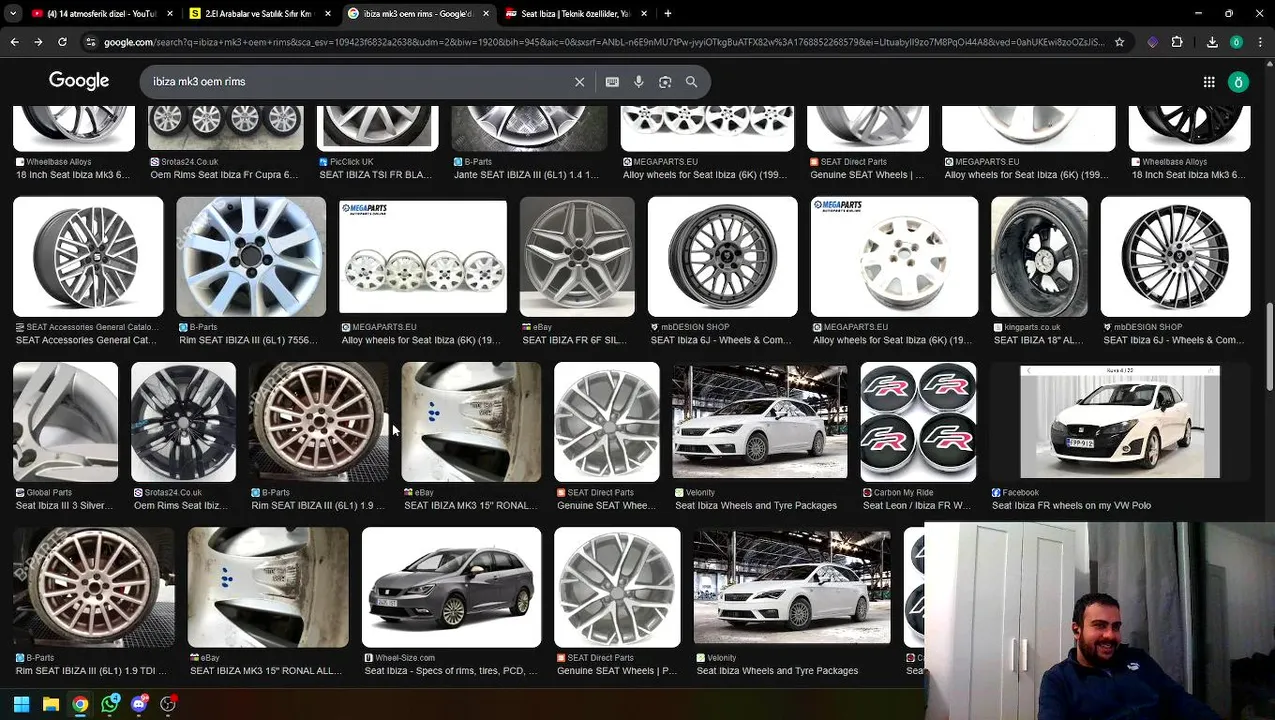This screenshot has width=1275, height=720.
Task: Open Global Parts 'Seat Ibiza III 3 Silver' image
Action: click(65, 422)
